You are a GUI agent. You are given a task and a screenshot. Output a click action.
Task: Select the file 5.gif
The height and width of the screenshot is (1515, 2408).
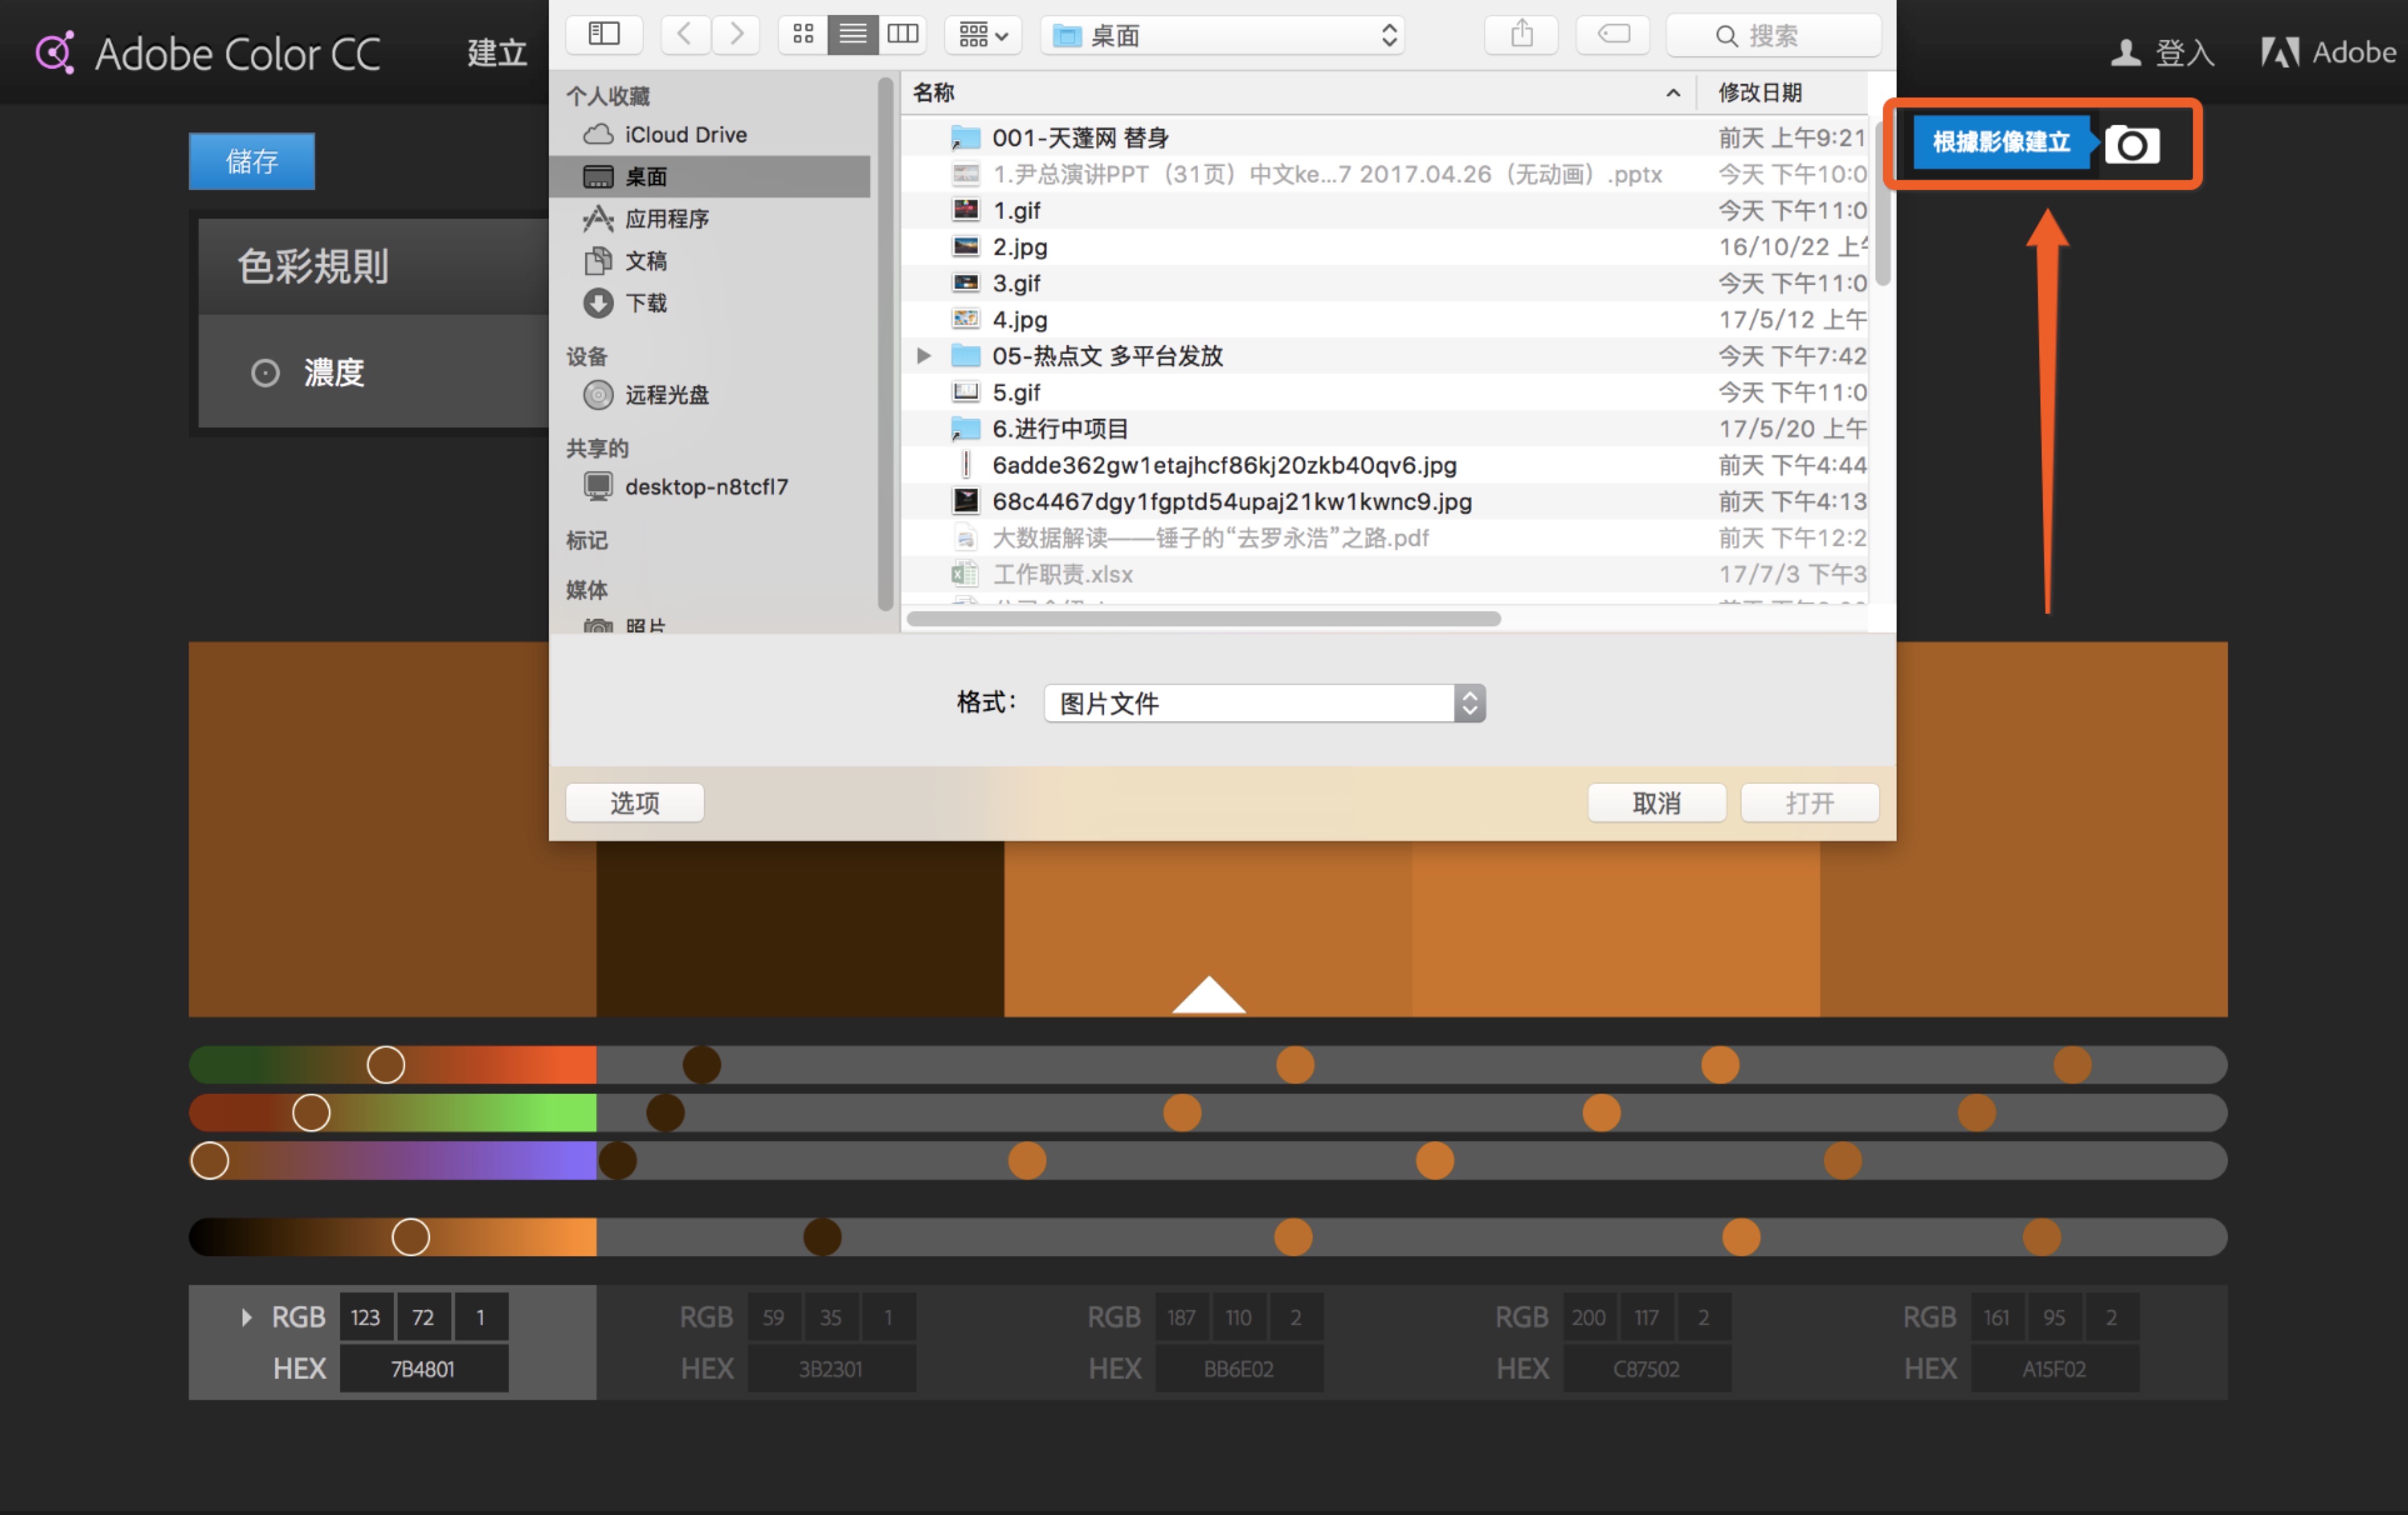pos(1384,392)
